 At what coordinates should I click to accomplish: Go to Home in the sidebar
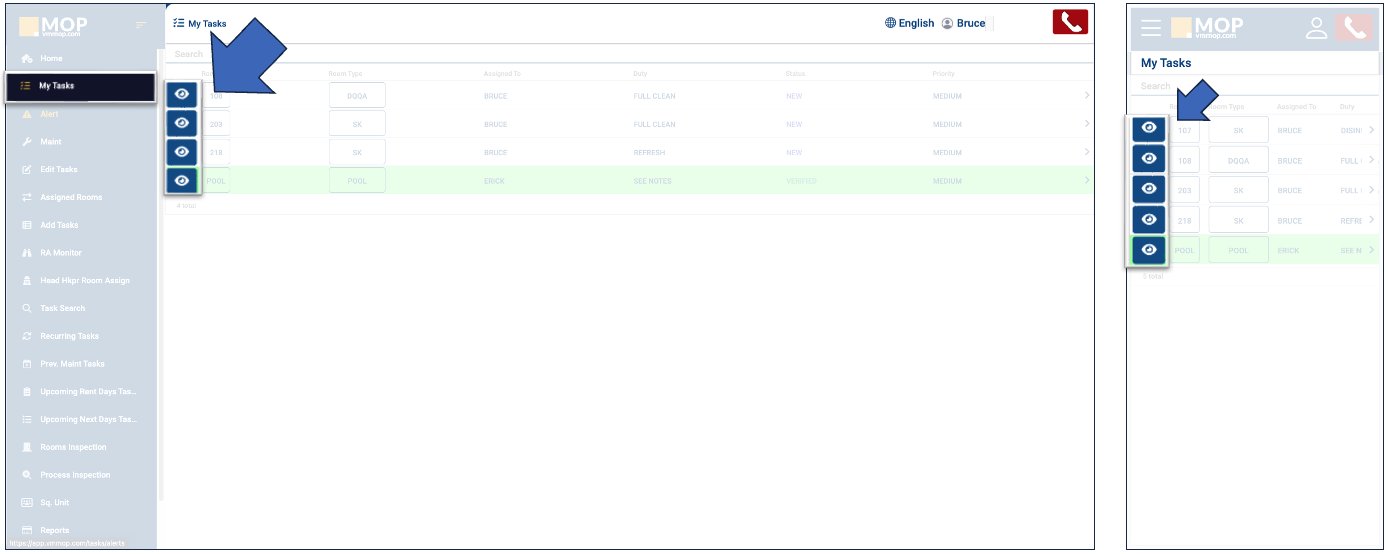click(x=50, y=59)
